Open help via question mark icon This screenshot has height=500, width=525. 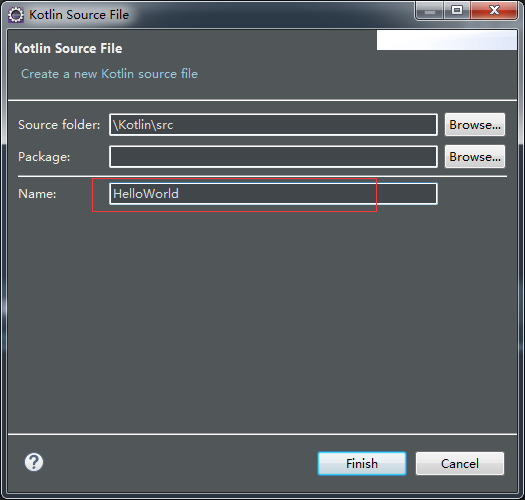coord(34,462)
